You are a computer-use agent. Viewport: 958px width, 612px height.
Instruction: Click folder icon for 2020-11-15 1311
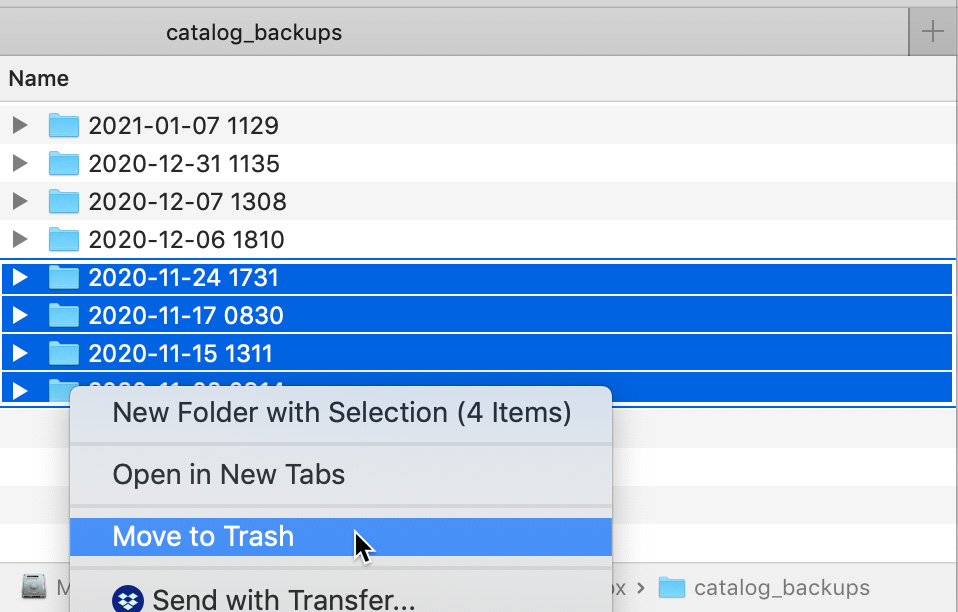coord(64,354)
